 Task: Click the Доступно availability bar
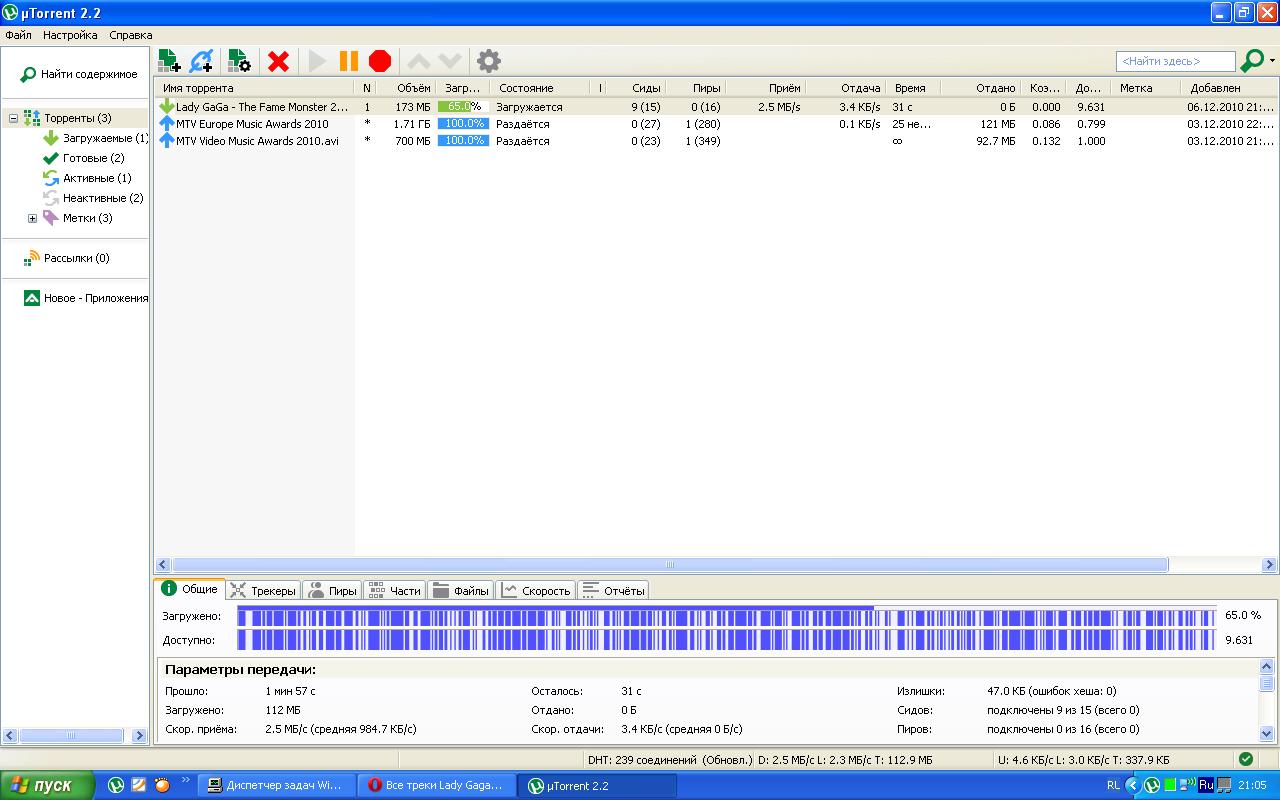[726, 640]
